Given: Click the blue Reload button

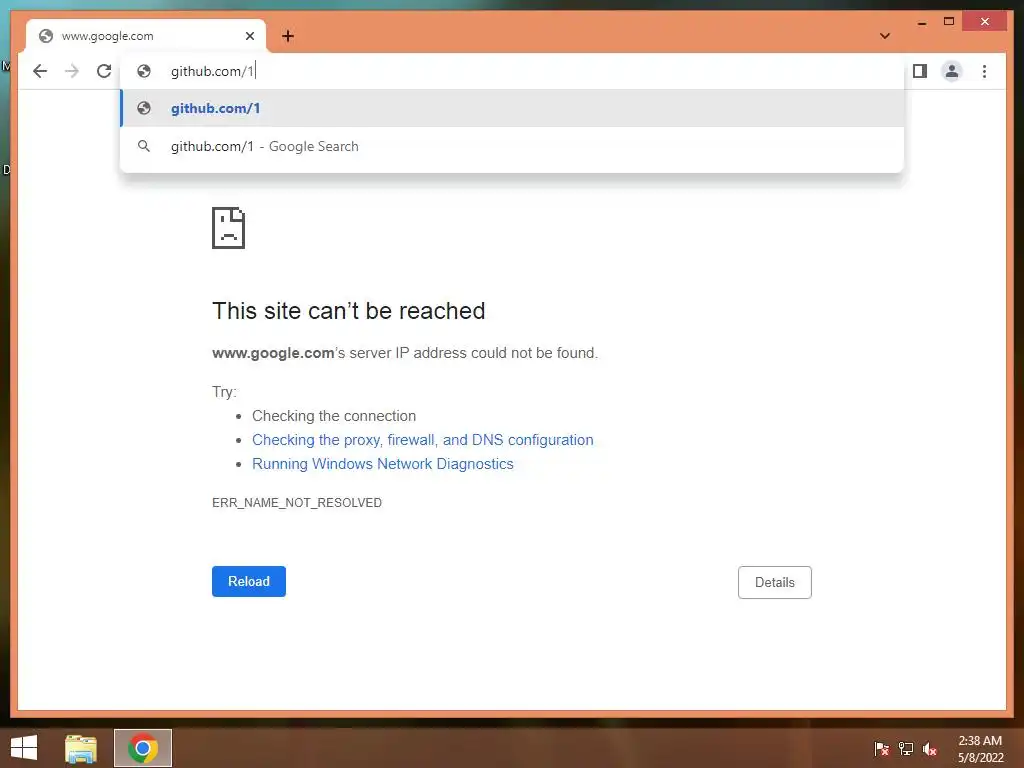Looking at the screenshot, I should point(249,581).
